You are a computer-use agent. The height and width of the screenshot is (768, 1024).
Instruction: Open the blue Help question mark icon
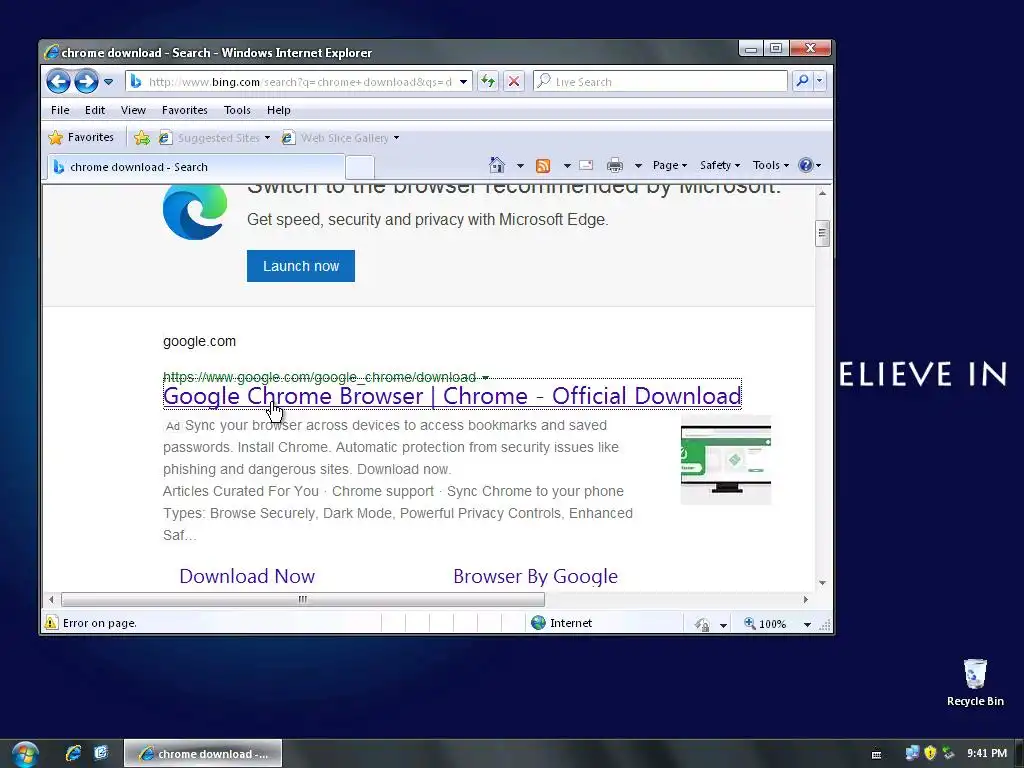tap(806, 165)
